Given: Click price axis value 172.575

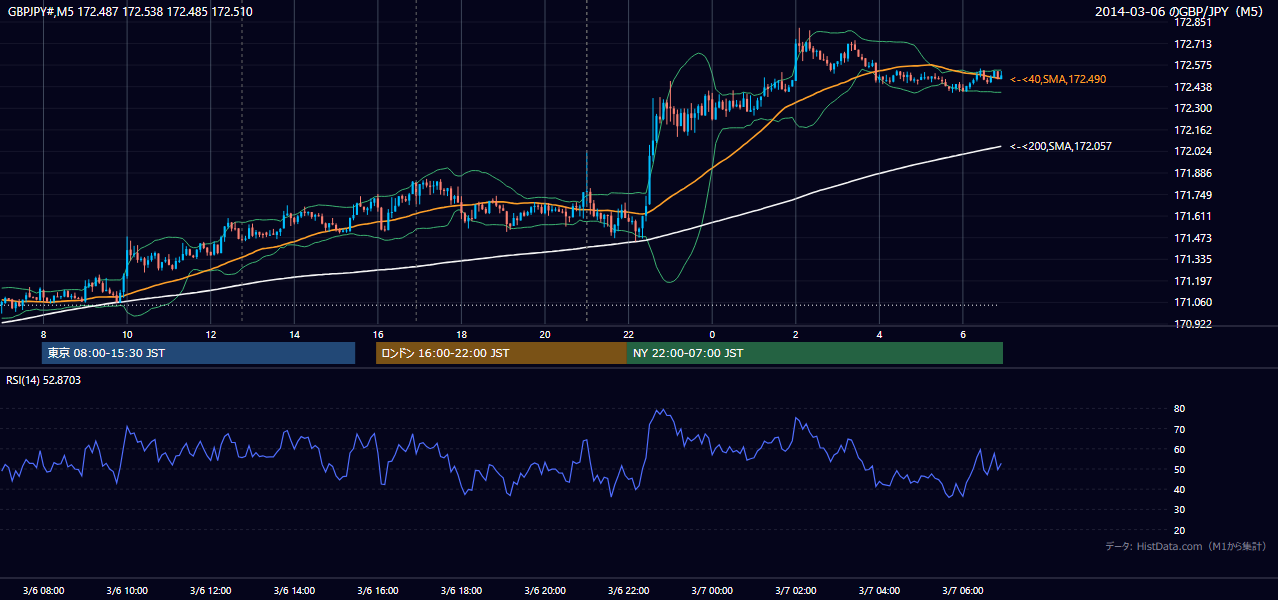Looking at the screenshot, I should point(1193,65).
